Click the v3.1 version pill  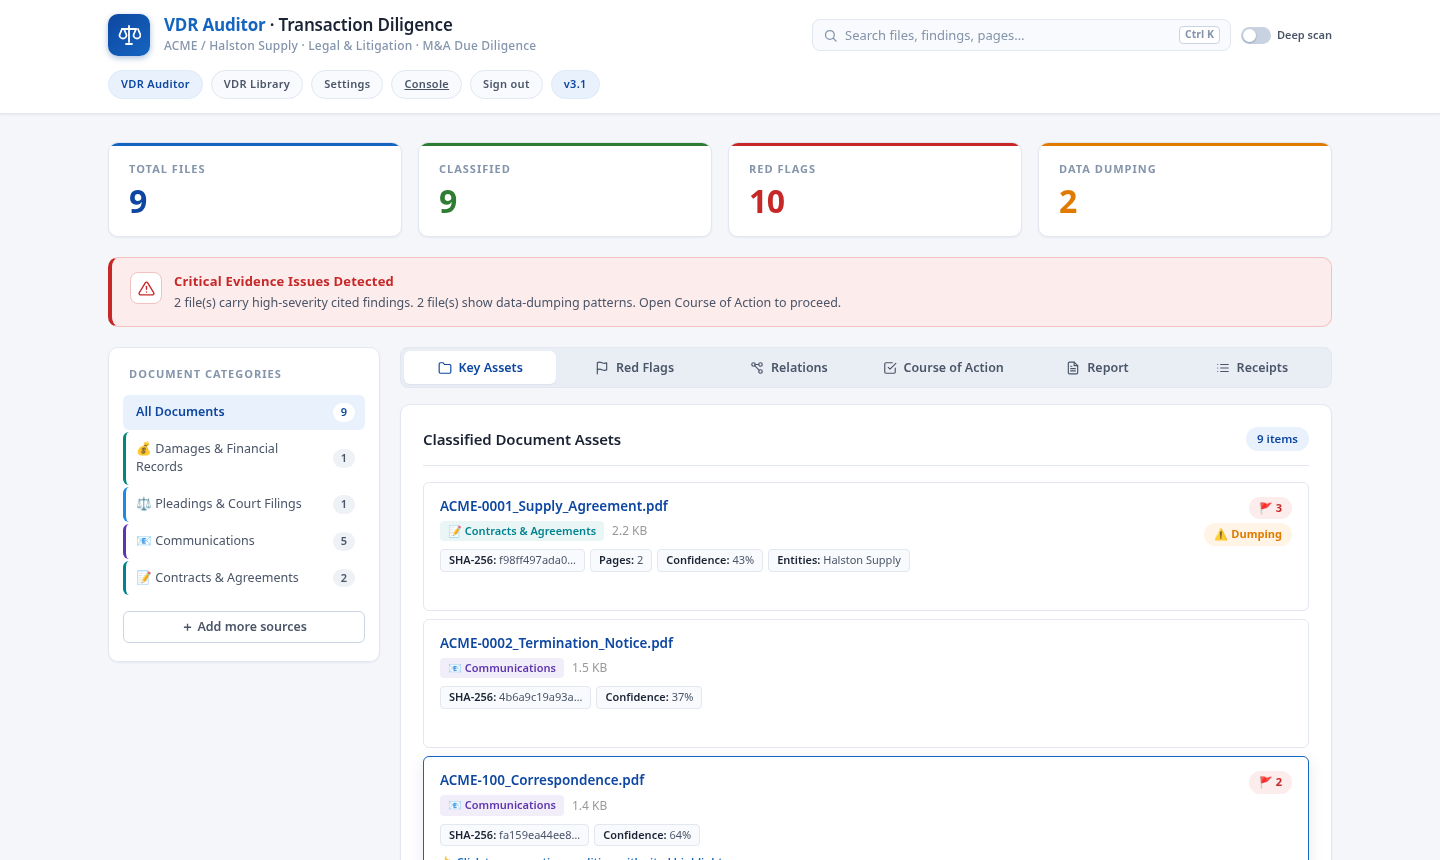(575, 84)
